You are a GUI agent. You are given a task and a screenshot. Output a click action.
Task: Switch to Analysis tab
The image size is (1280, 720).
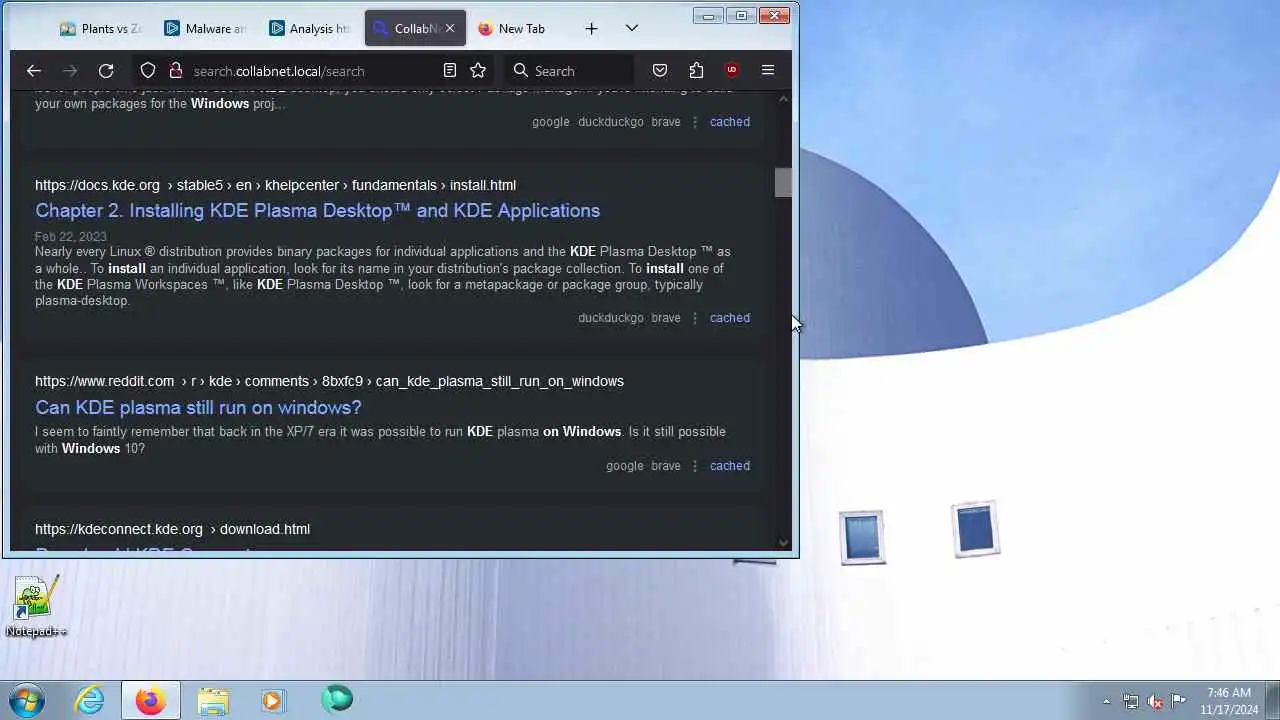click(x=311, y=29)
